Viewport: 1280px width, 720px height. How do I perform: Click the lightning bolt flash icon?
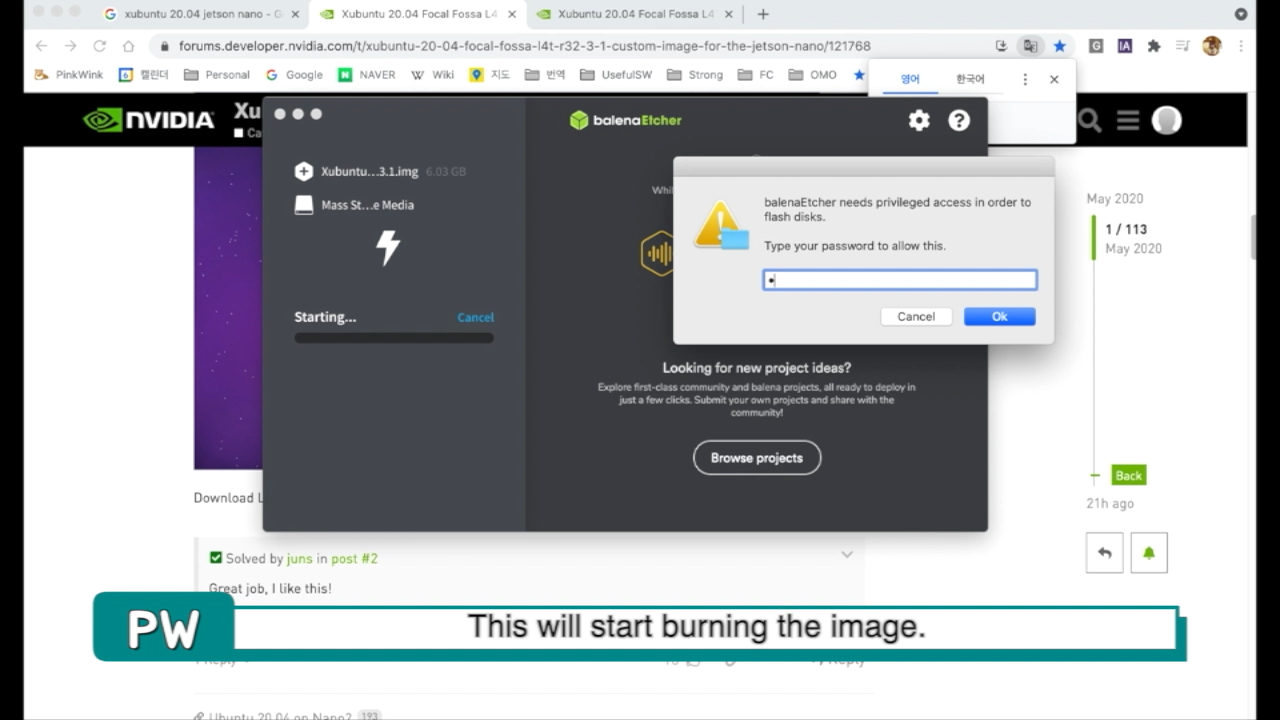click(x=388, y=247)
